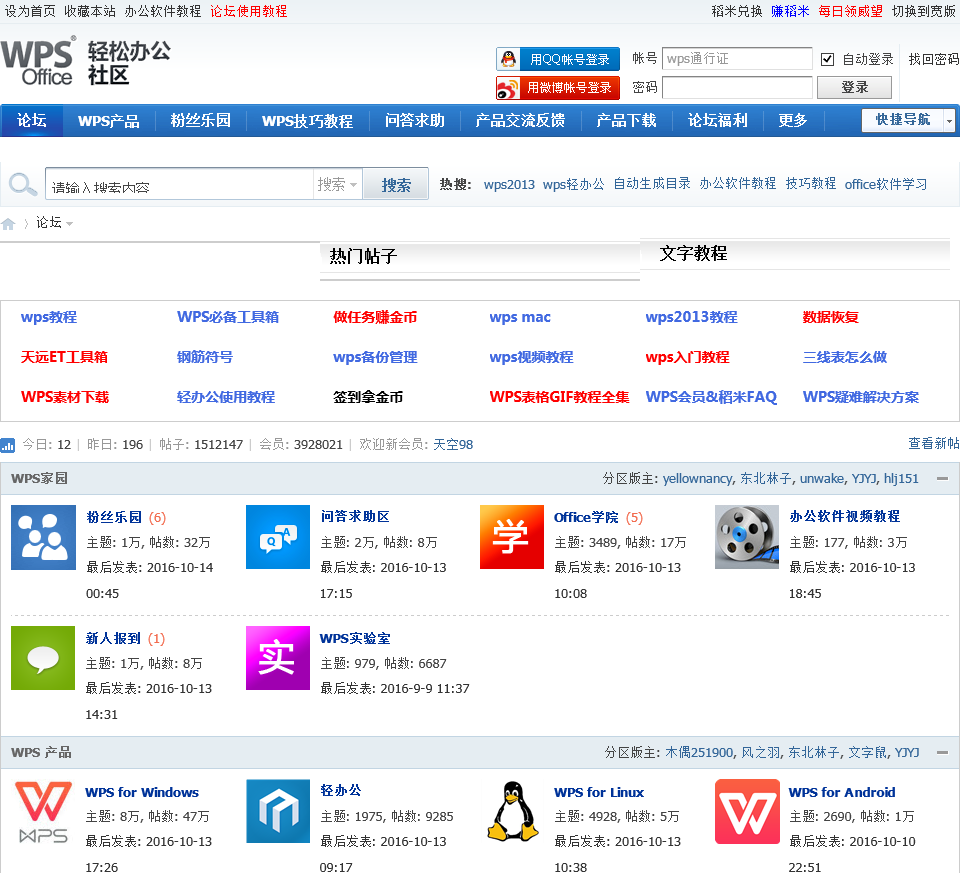Open moderator 木偶251900's profile

click(699, 752)
